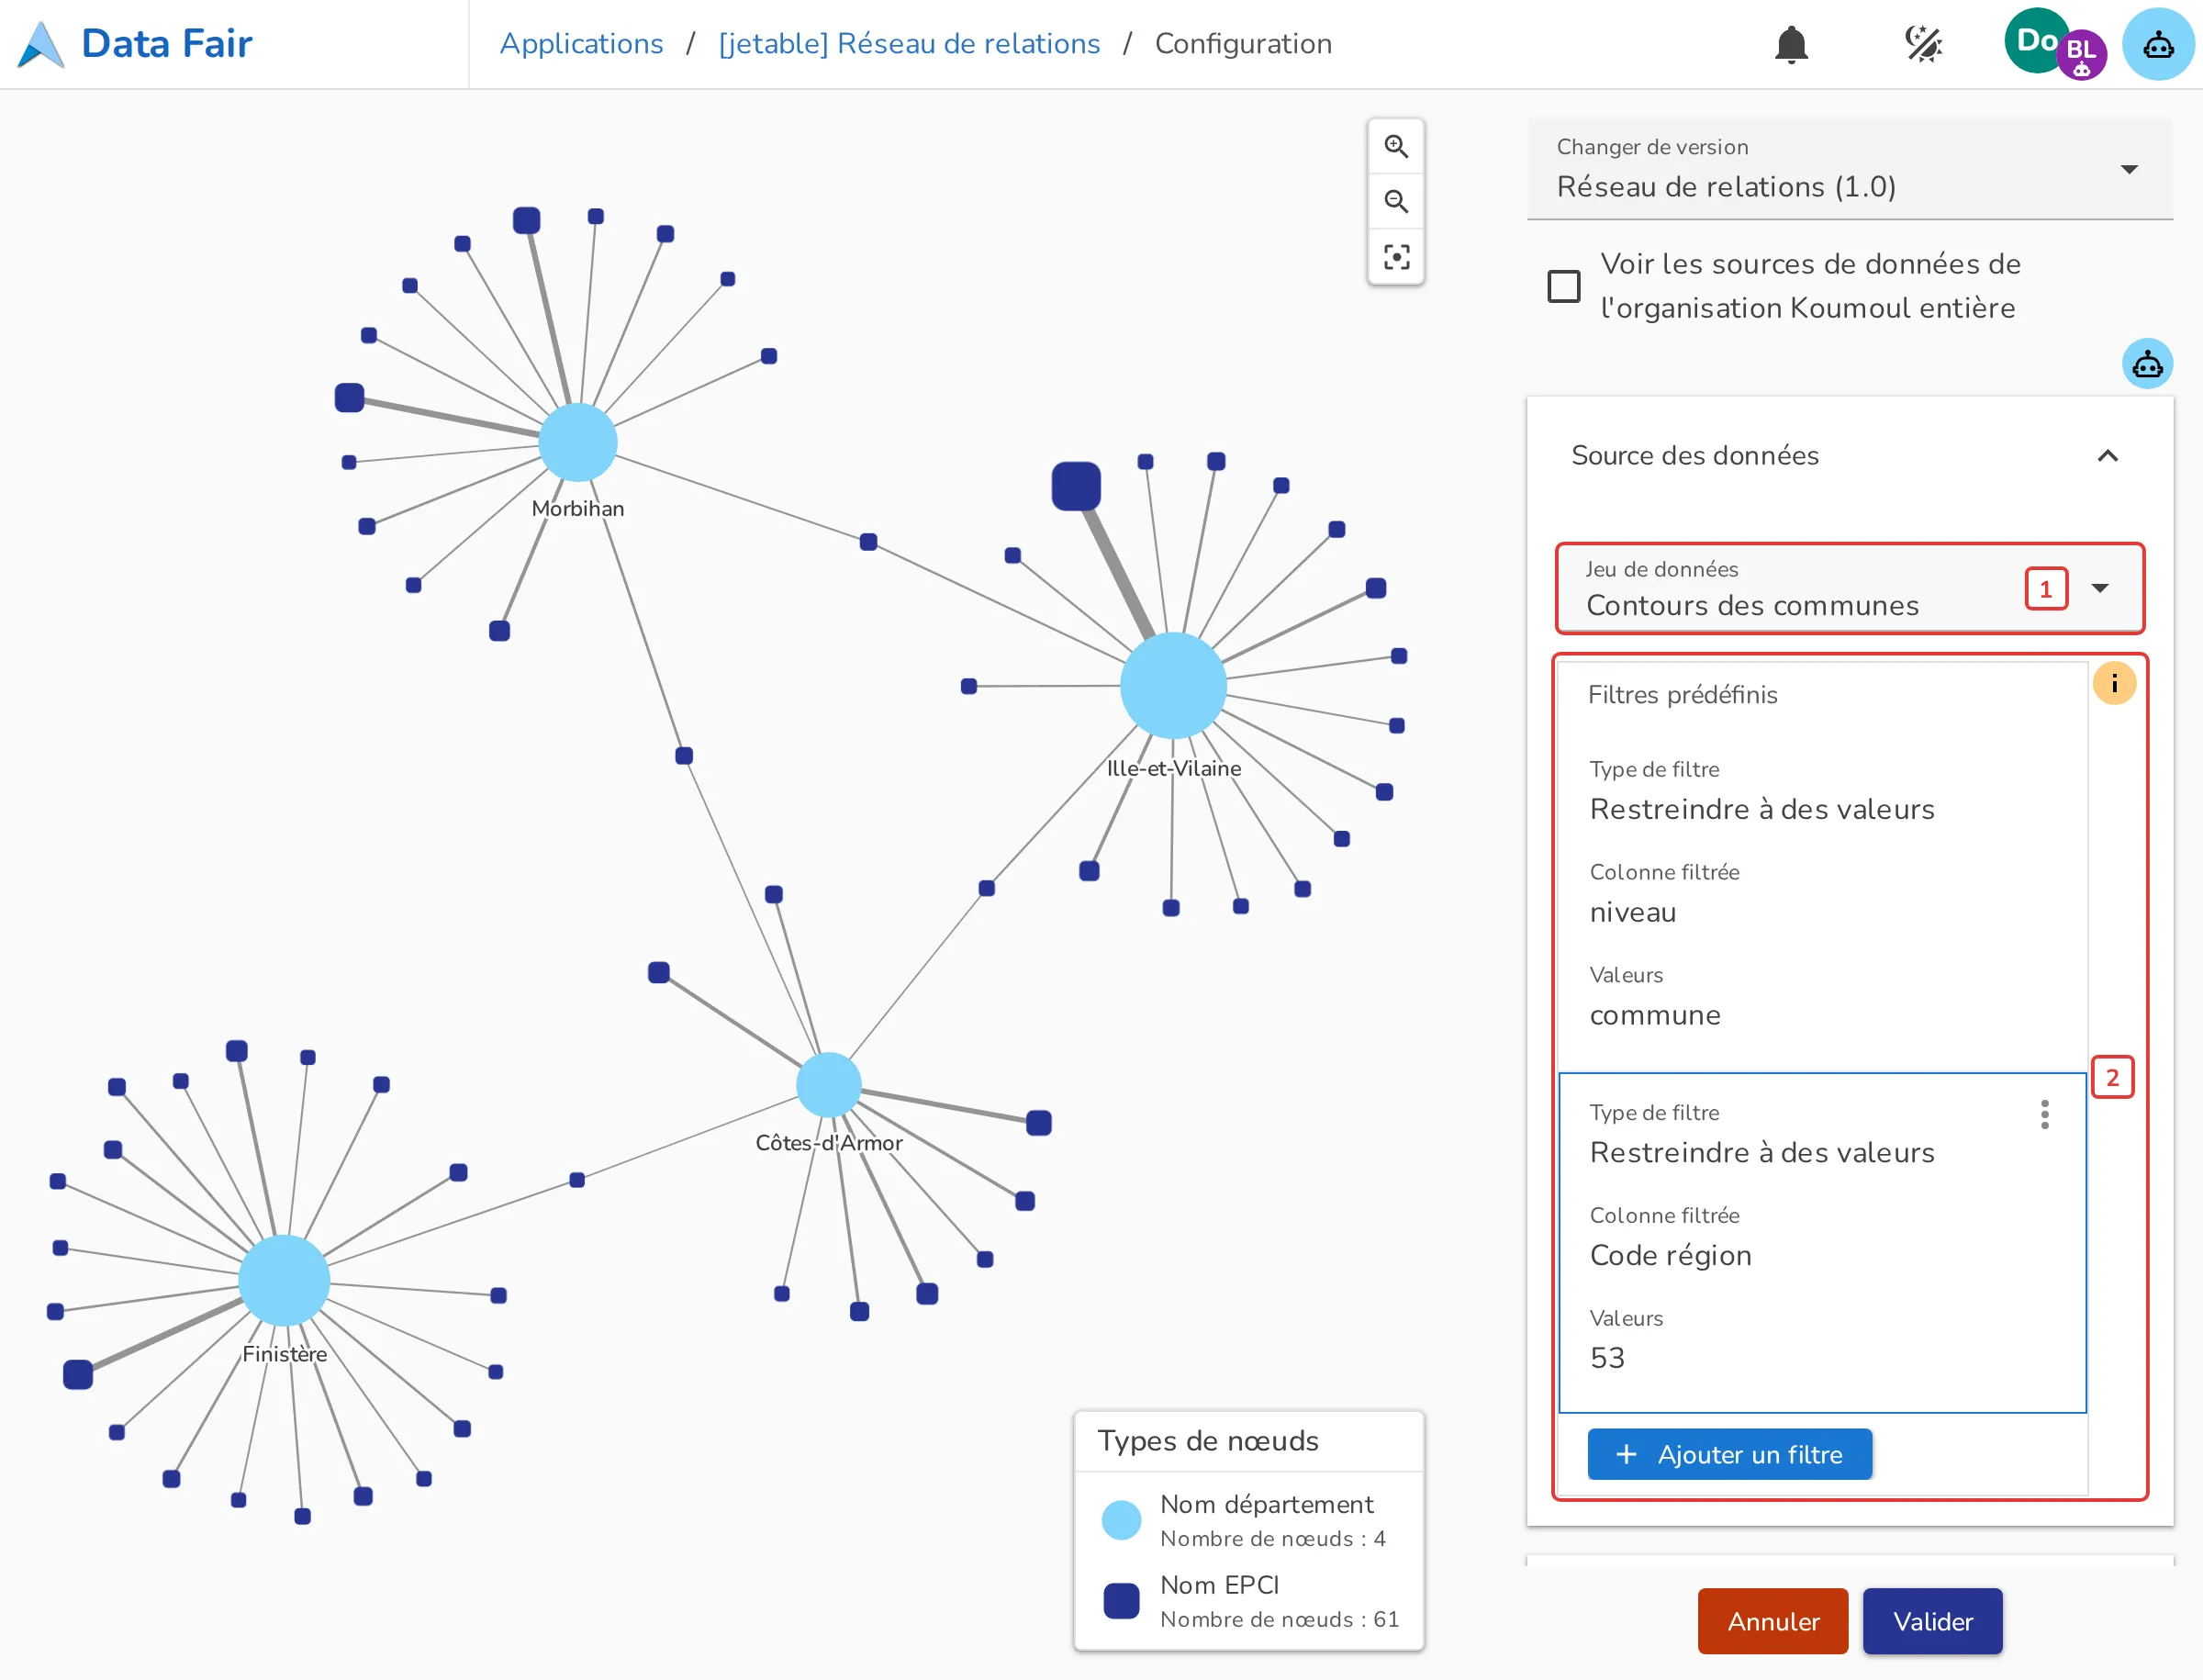The width and height of the screenshot is (2203, 1680).
Task: Click Ajouter un filtre button
Action: (x=1729, y=1454)
